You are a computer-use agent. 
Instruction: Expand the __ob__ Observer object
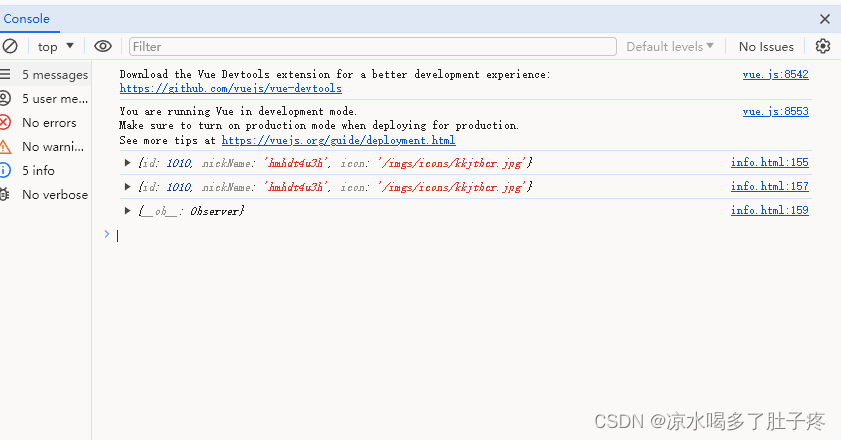pyautogui.click(x=128, y=211)
